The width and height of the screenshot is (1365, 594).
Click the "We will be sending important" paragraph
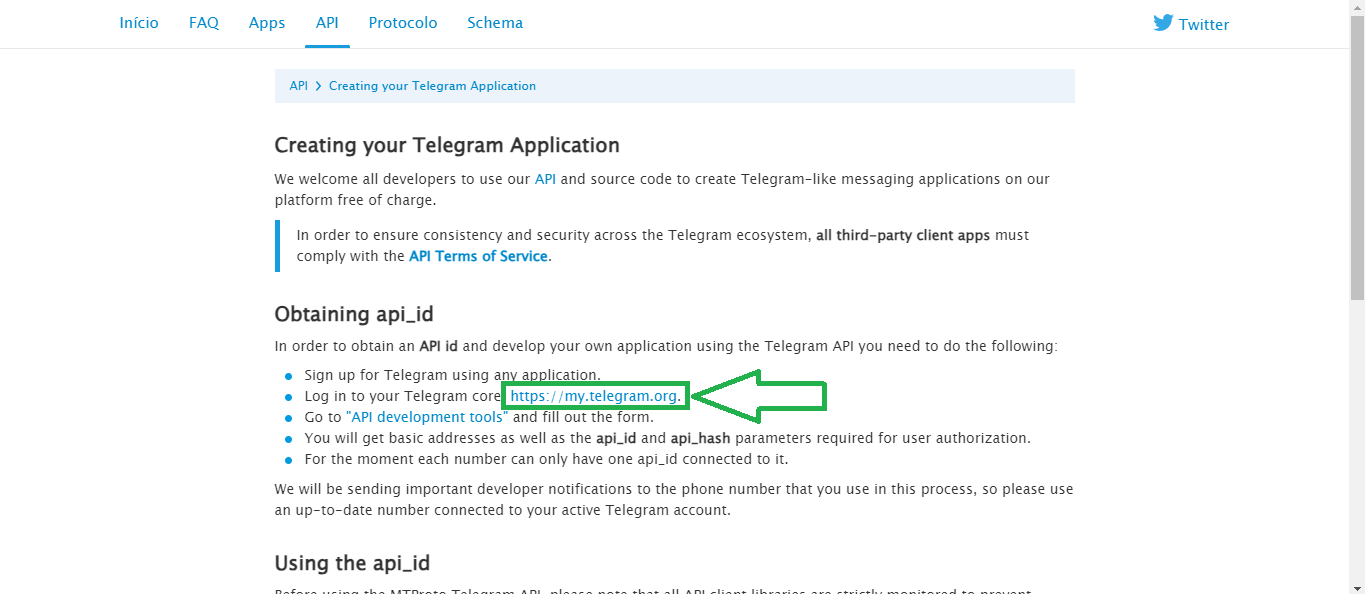point(674,500)
